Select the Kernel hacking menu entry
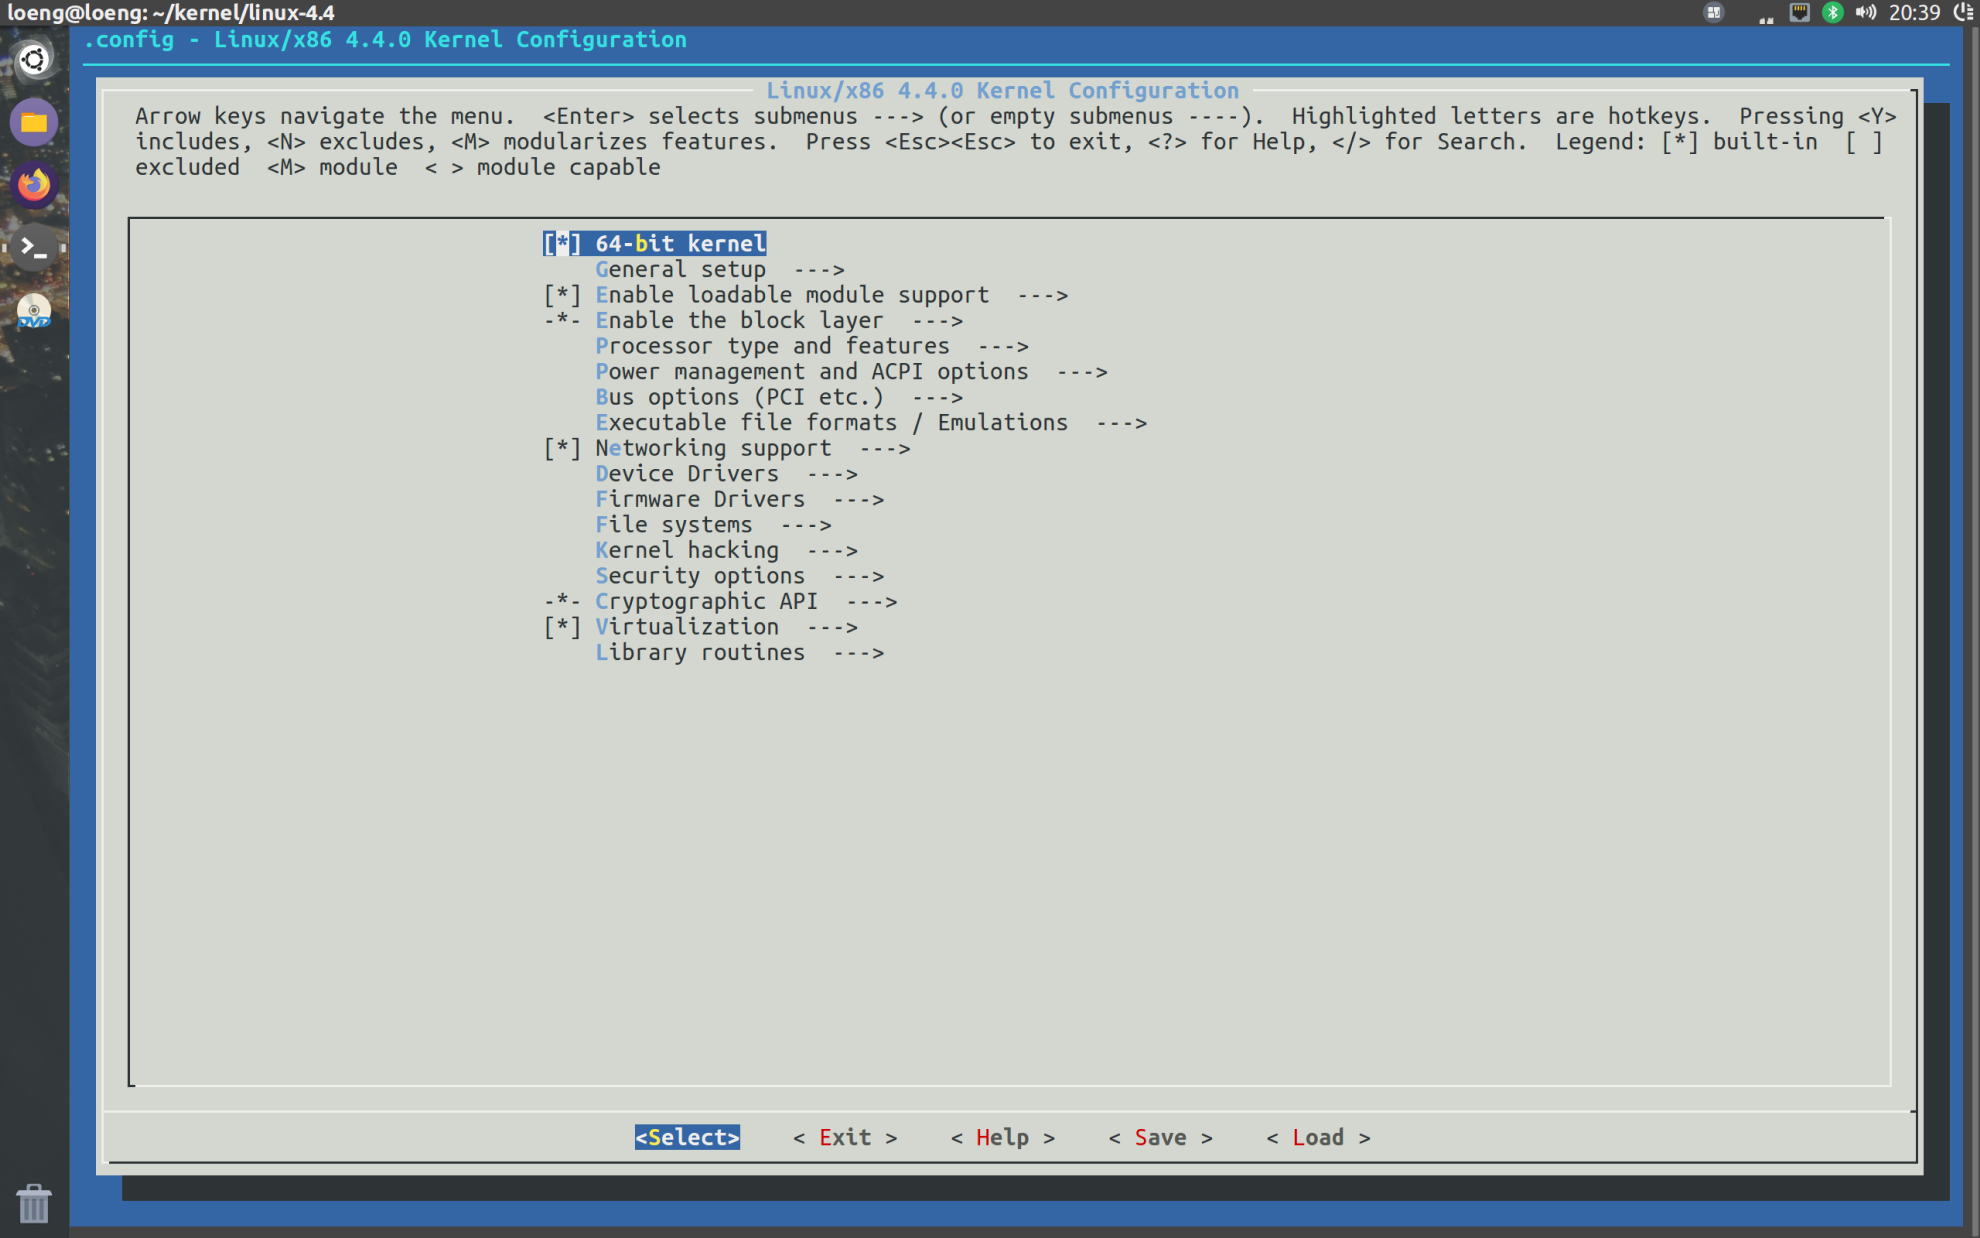Image resolution: width=1980 pixels, height=1238 pixels. 725,550
